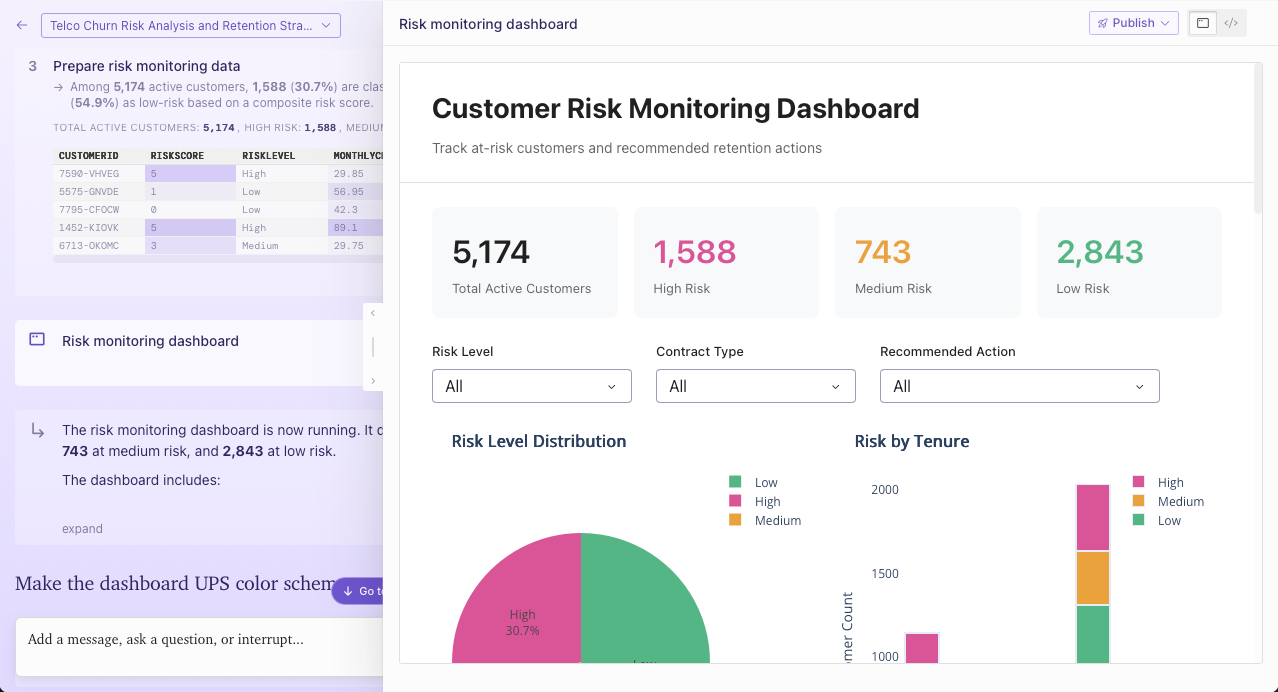Click the Go to button

pos(358,591)
